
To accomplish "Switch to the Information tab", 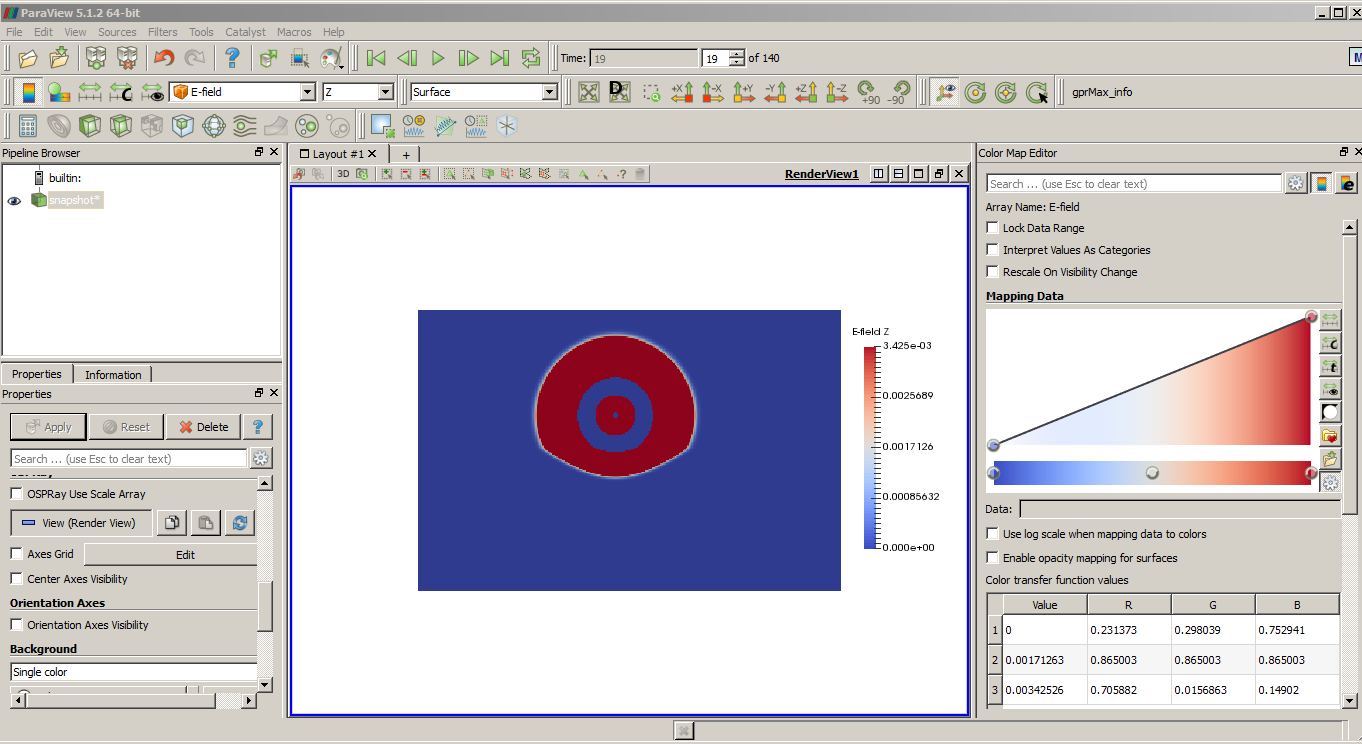I will tap(113, 375).
